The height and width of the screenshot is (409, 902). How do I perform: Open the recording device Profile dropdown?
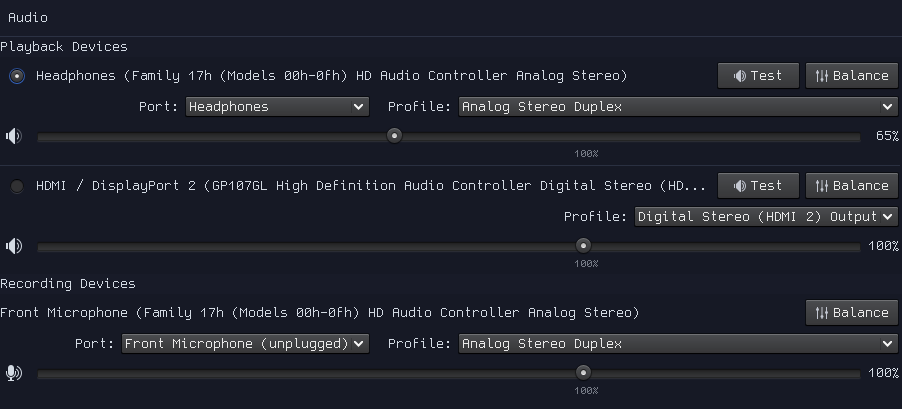coord(678,344)
